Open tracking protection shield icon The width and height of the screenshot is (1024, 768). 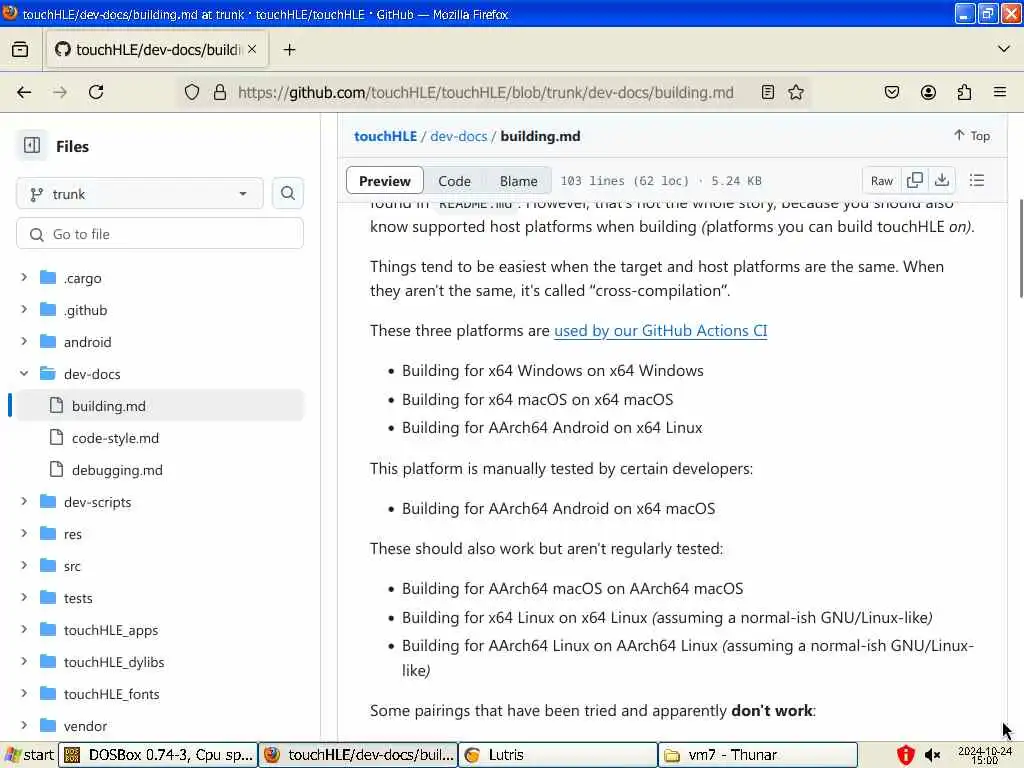pyautogui.click(x=191, y=92)
